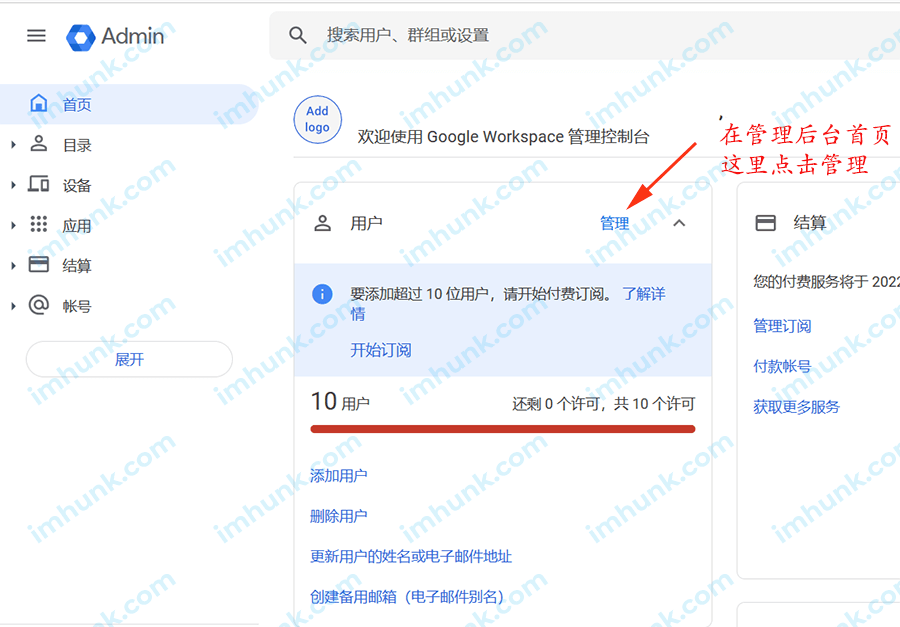900x627 pixels.
Task: Click the 结算 card title
Action: [x=809, y=223]
